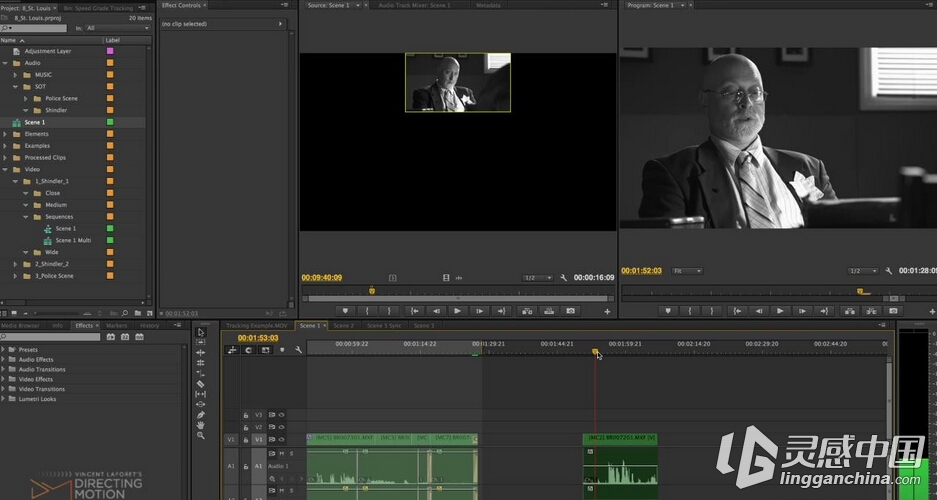The image size is (937, 500).
Task: Select the Slip tool
Action: 201,394
